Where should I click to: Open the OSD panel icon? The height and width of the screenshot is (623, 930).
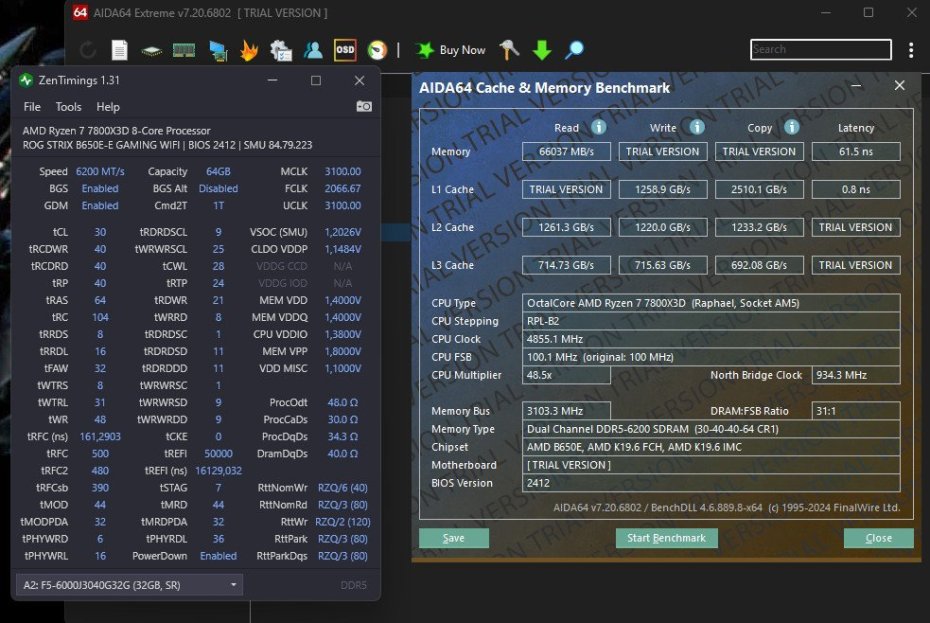[345, 50]
